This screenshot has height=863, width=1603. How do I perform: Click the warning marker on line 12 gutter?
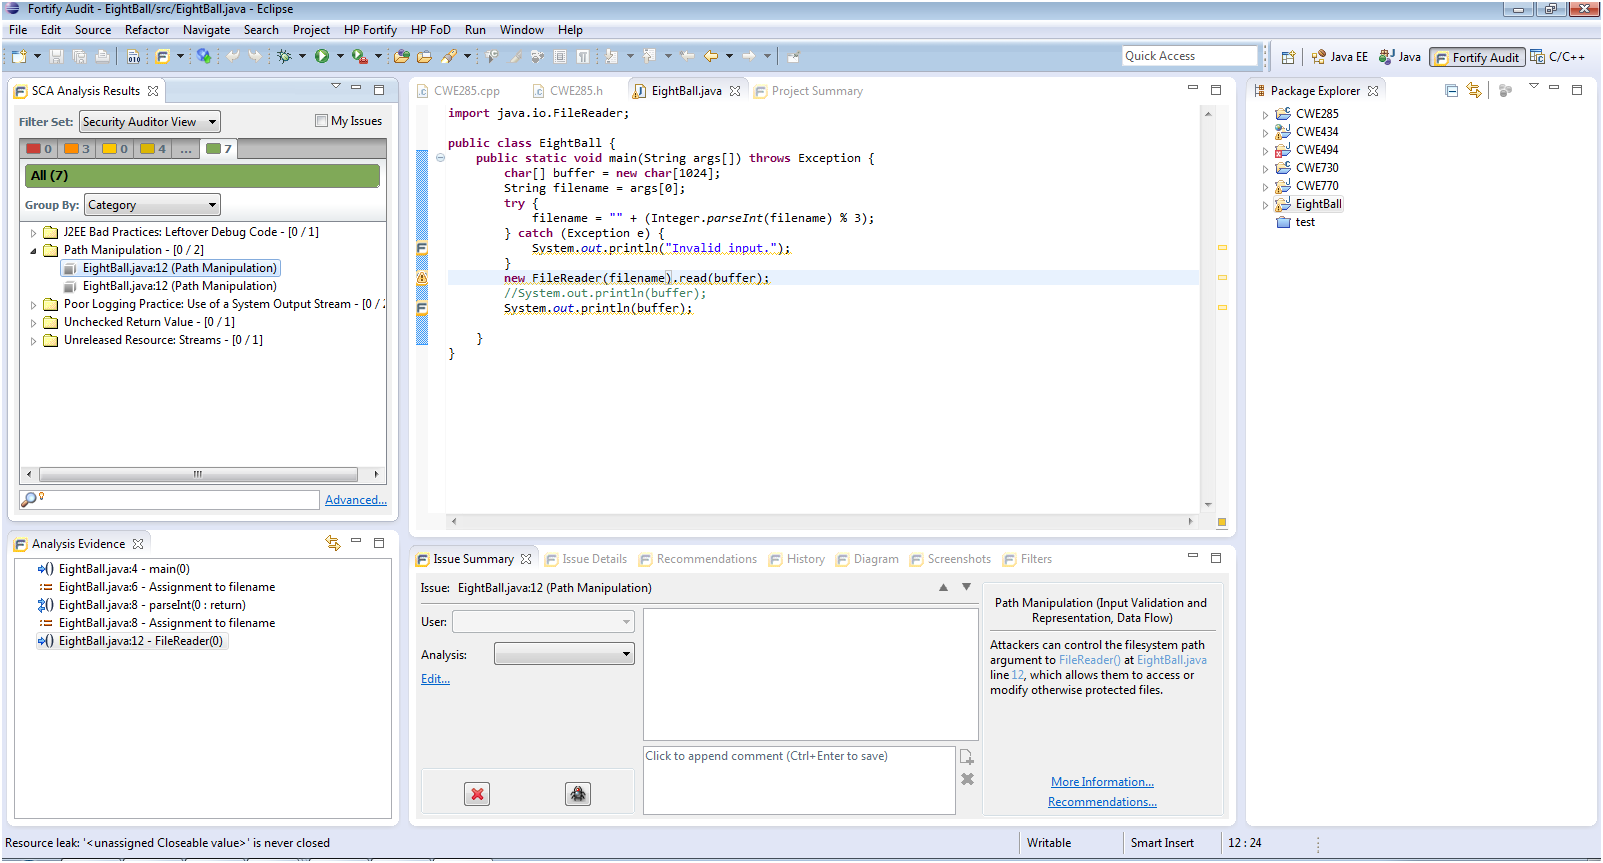pos(422,278)
